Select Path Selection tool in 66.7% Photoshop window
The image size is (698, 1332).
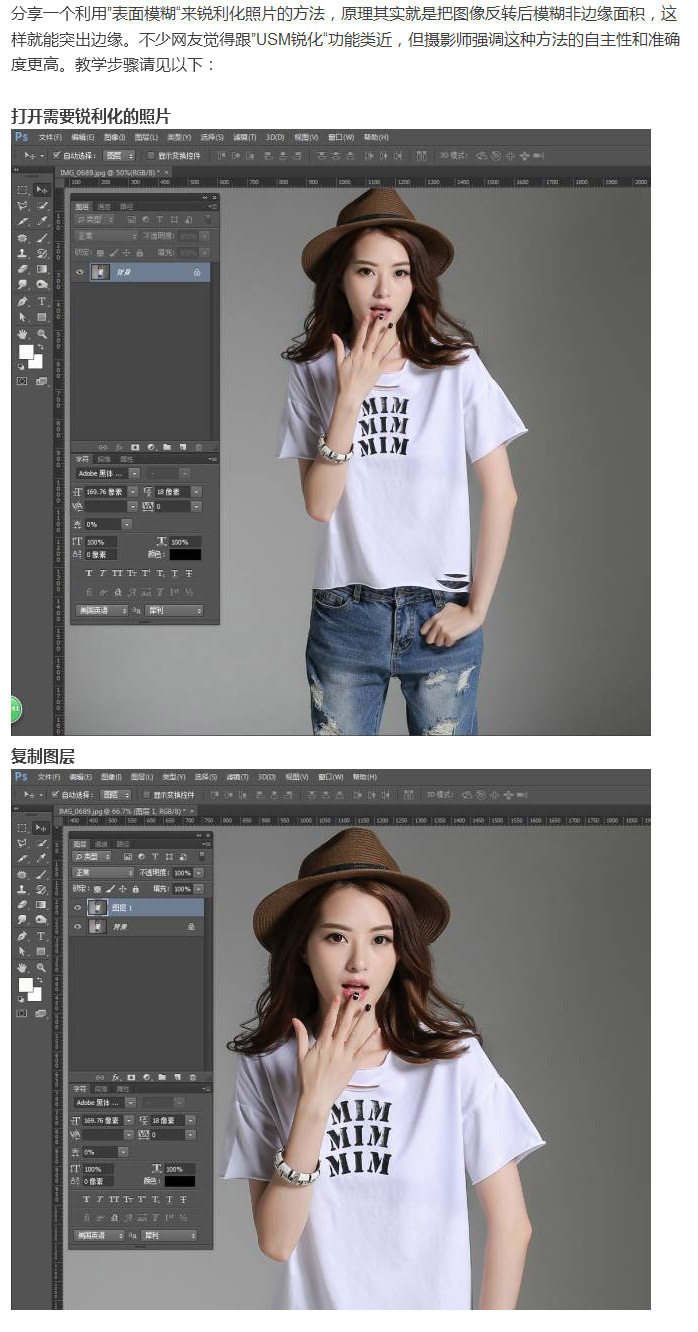coord(22,951)
